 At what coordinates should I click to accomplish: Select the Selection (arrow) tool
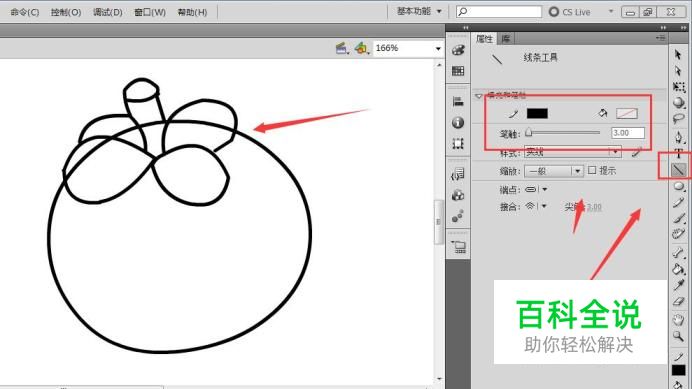(678, 55)
